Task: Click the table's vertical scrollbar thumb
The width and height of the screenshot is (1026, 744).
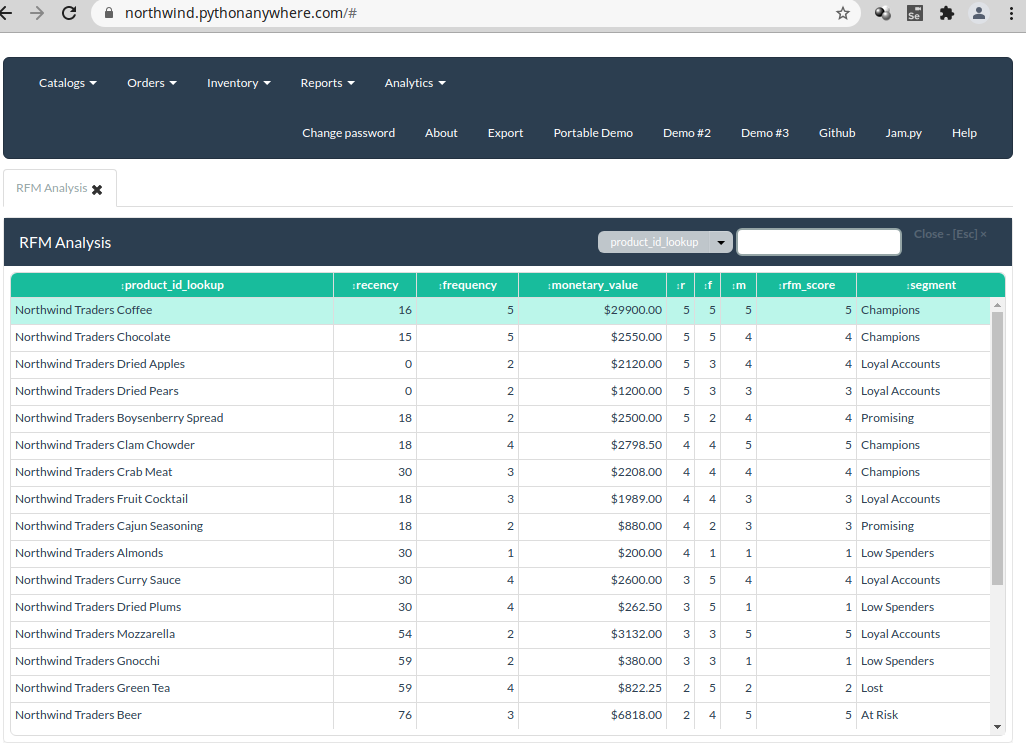Action: 997,448
